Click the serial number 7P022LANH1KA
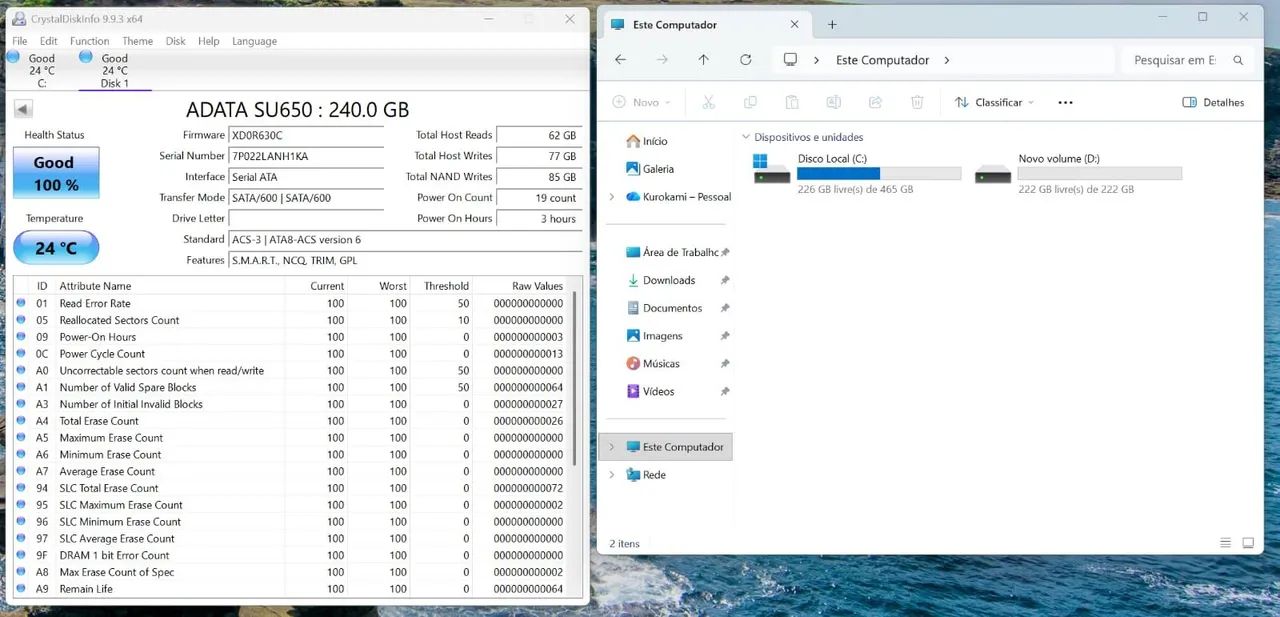The width and height of the screenshot is (1280, 617). (306, 156)
